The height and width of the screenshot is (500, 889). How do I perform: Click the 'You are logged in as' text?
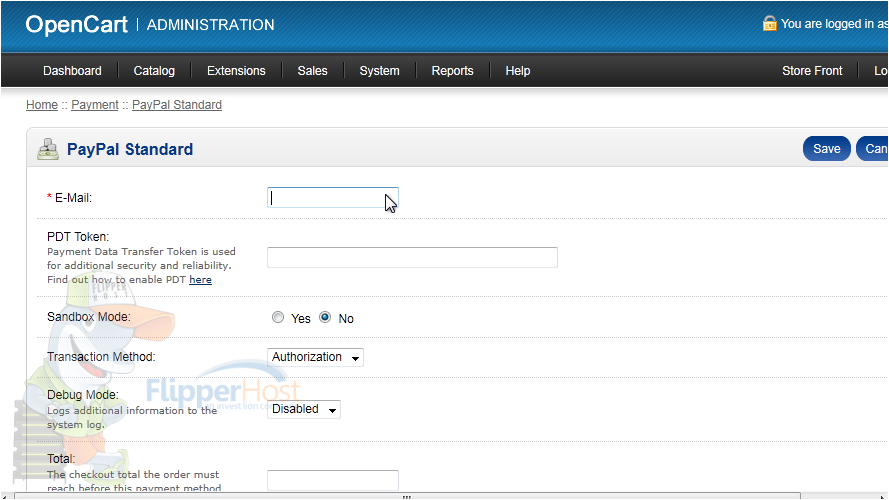coord(834,24)
